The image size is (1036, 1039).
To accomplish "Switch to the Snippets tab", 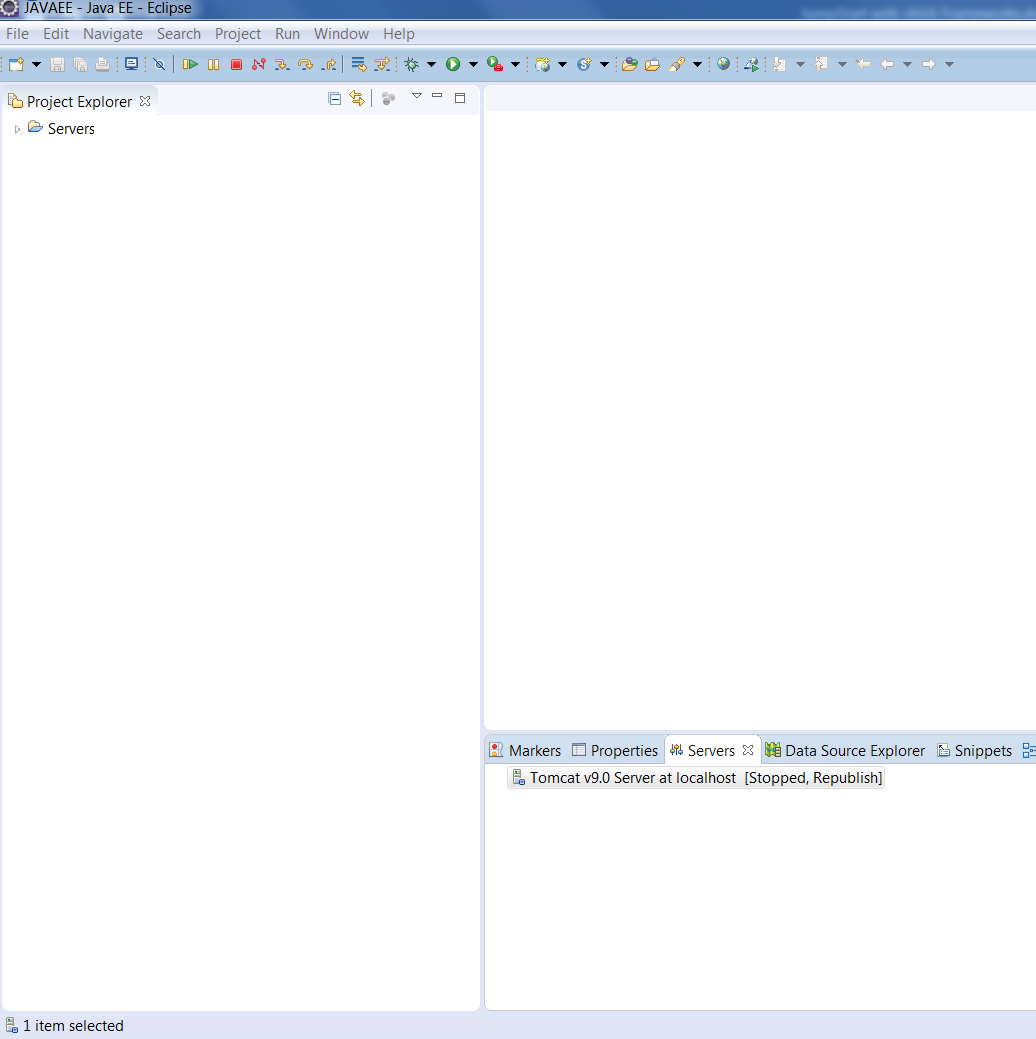I will [974, 751].
